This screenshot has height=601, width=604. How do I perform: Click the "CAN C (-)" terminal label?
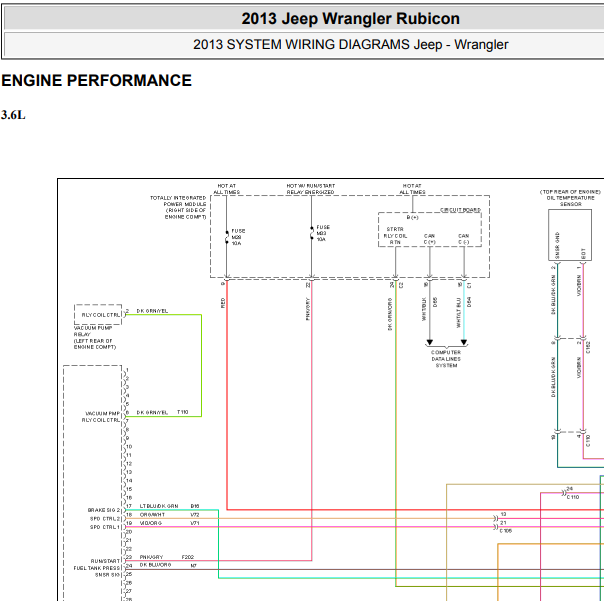click(463, 239)
